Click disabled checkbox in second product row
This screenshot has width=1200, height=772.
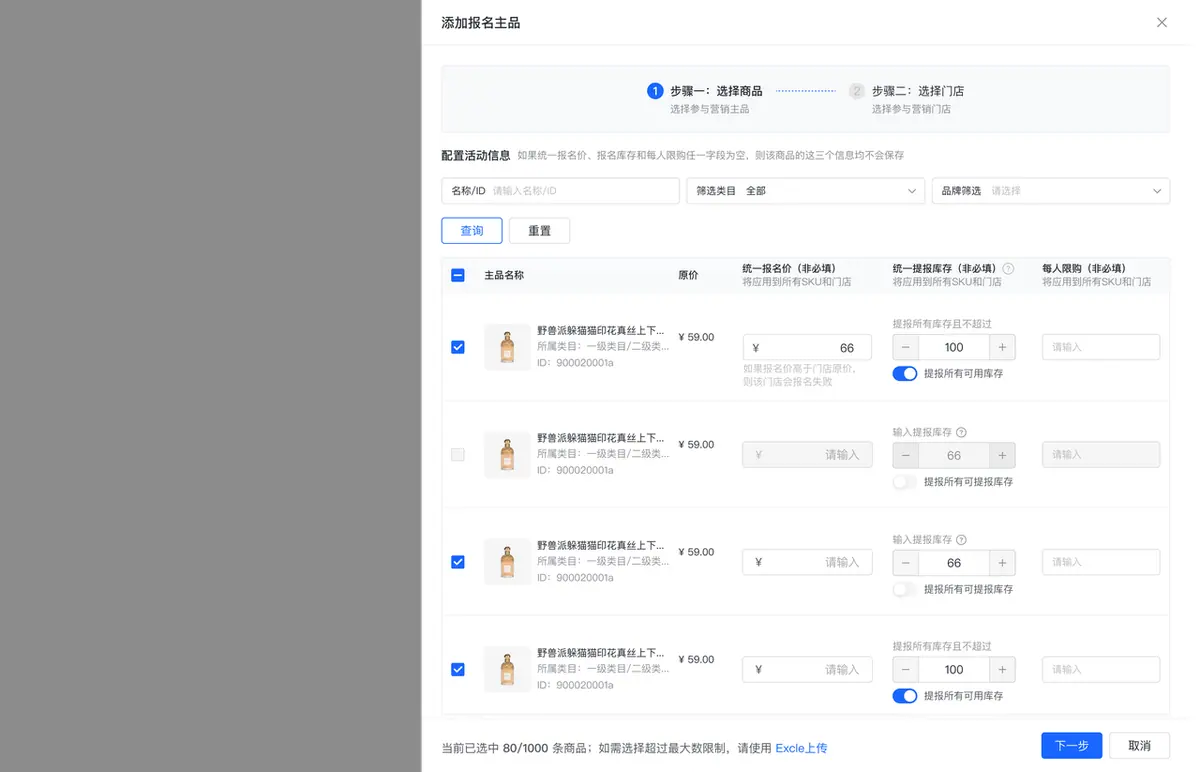pos(458,455)
